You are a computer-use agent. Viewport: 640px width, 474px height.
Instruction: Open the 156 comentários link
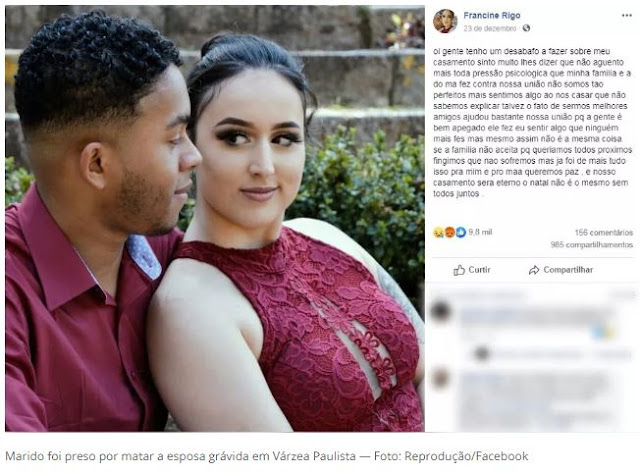coord(604,233)
